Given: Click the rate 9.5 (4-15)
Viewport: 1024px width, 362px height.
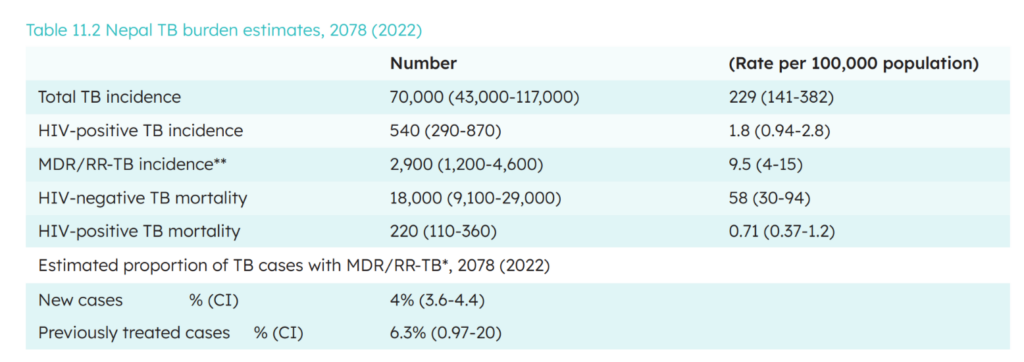Looking at the screenshot, I should point(765,164).
